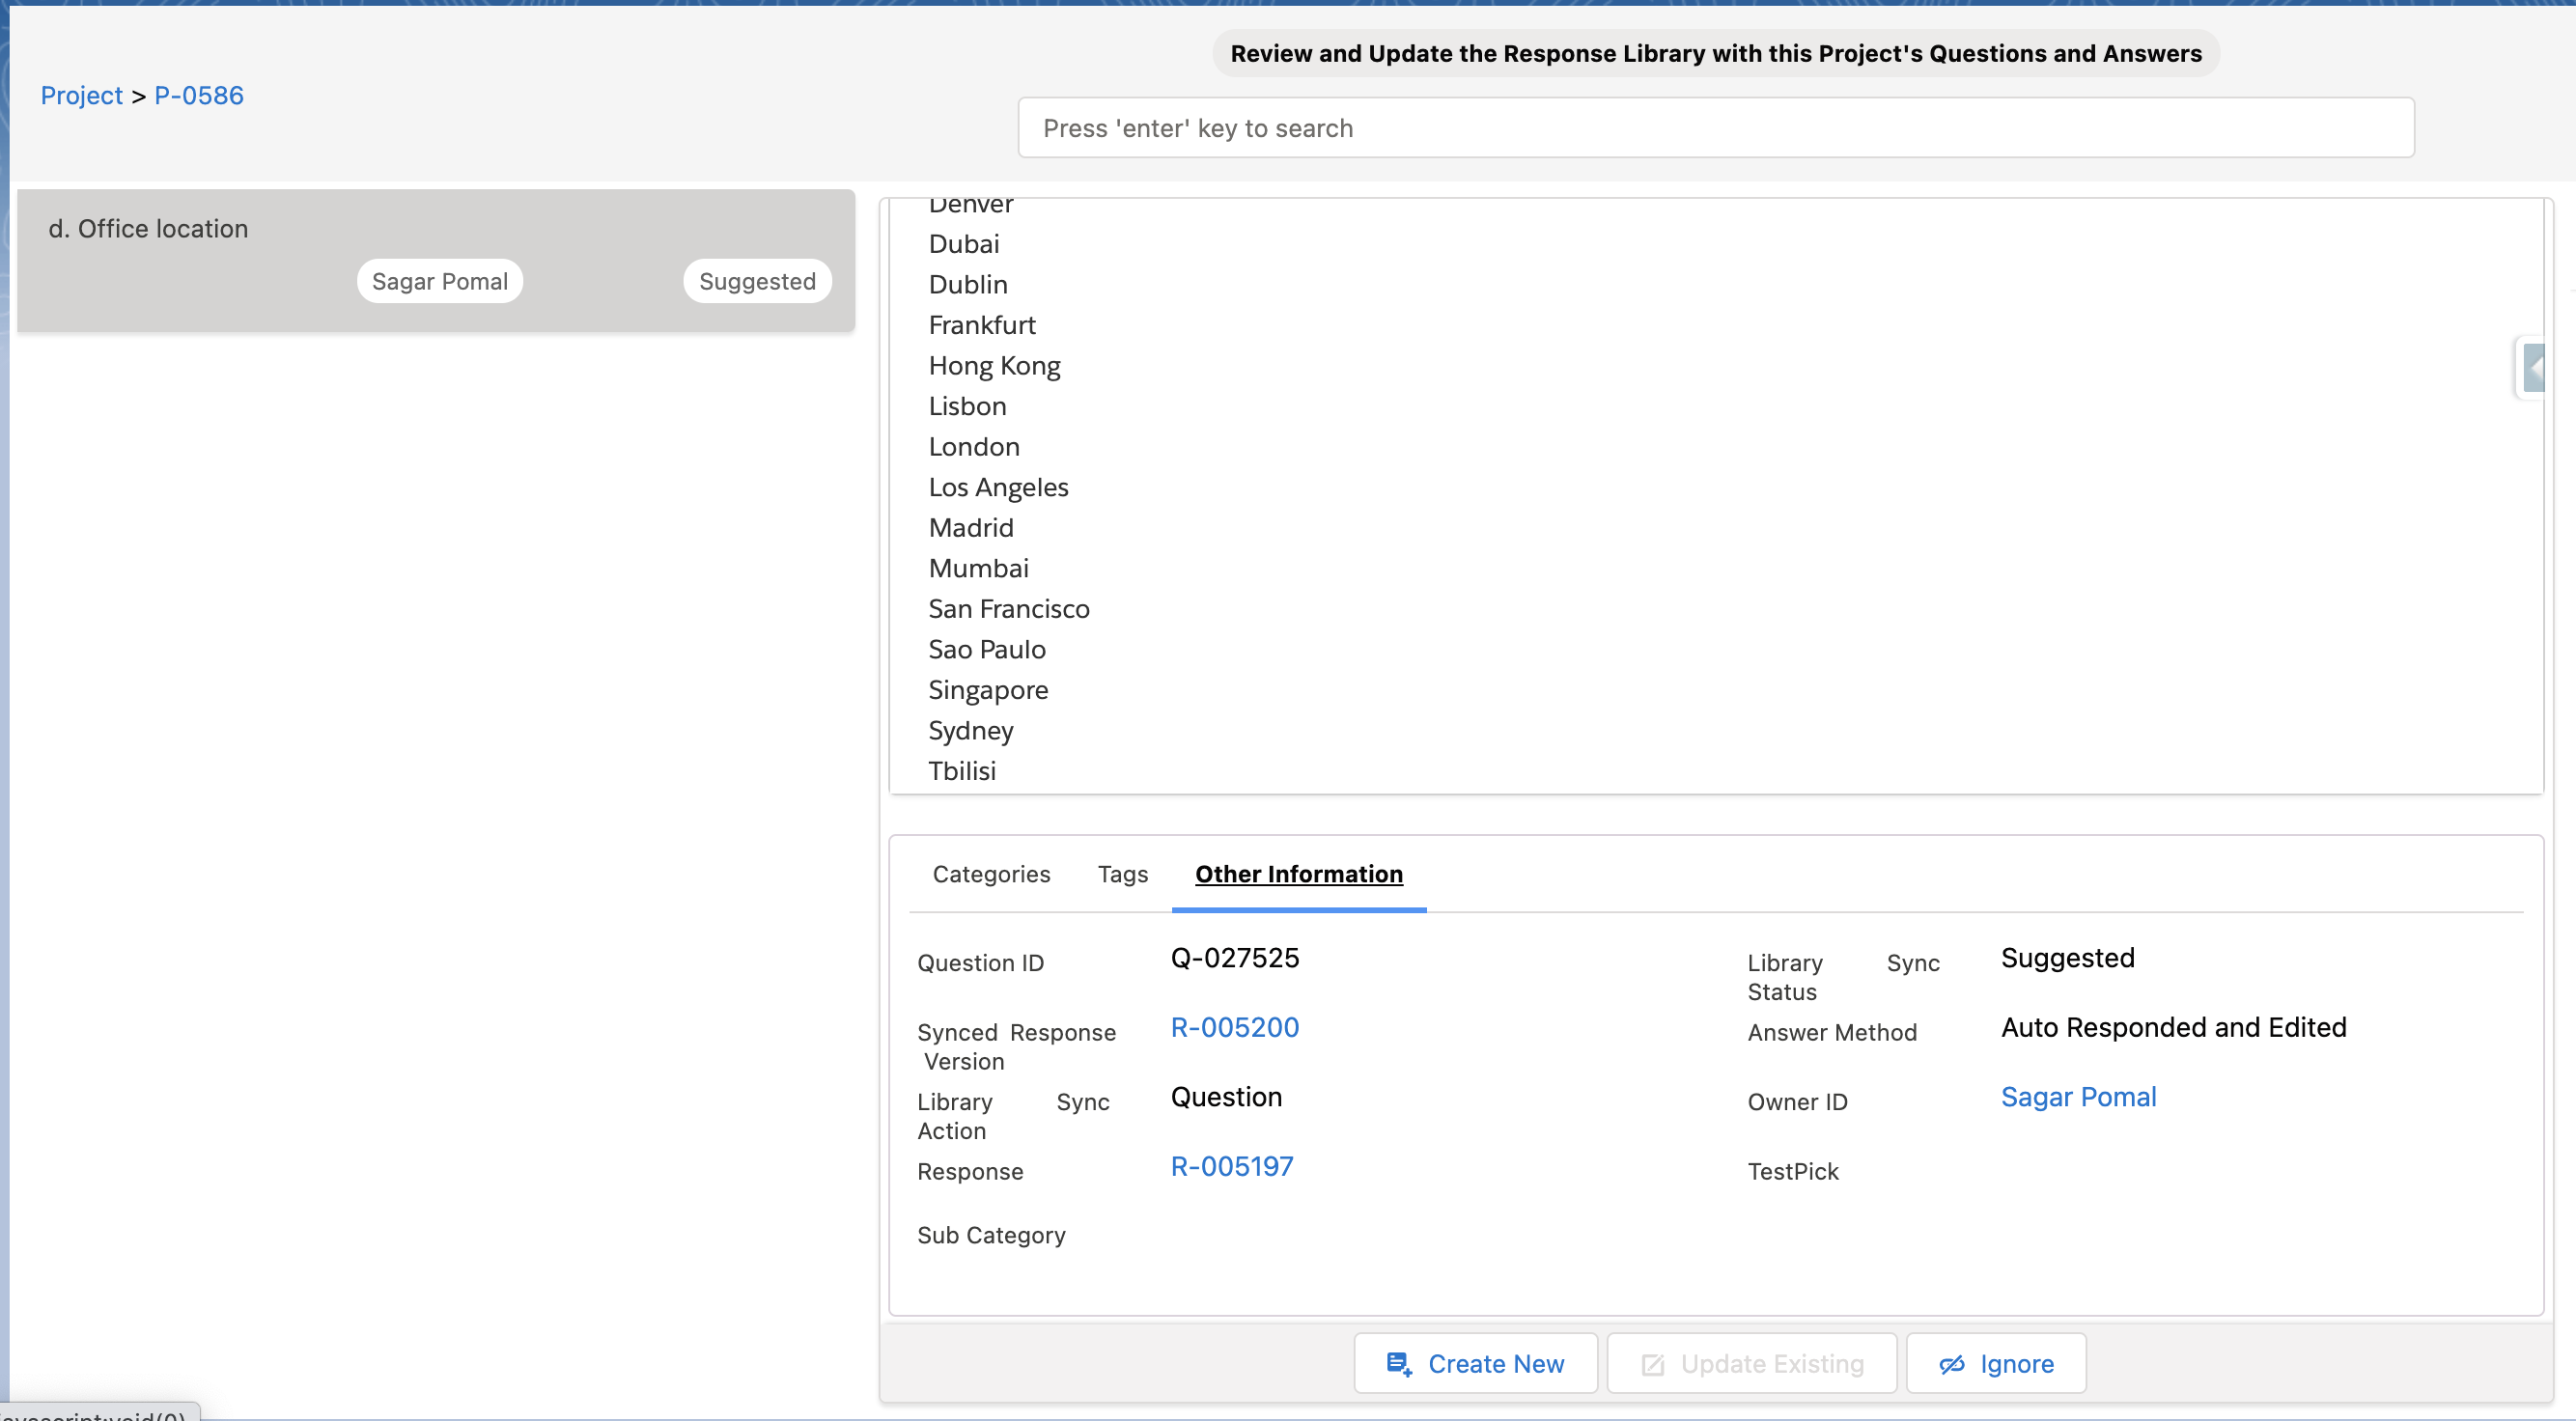Click the 'TestPick' field label
The width and height of the screenshot is (2576, 1421).
pyautogui.click(x=1793, y=1171)
